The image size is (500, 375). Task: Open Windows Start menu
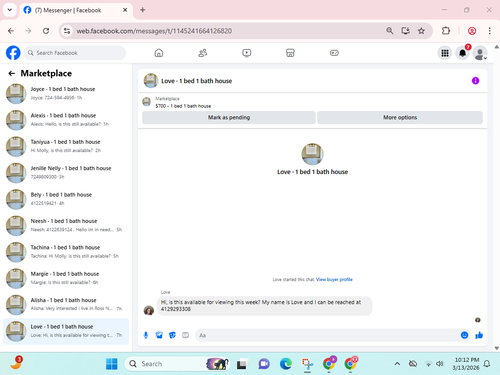tap(111, 364)
